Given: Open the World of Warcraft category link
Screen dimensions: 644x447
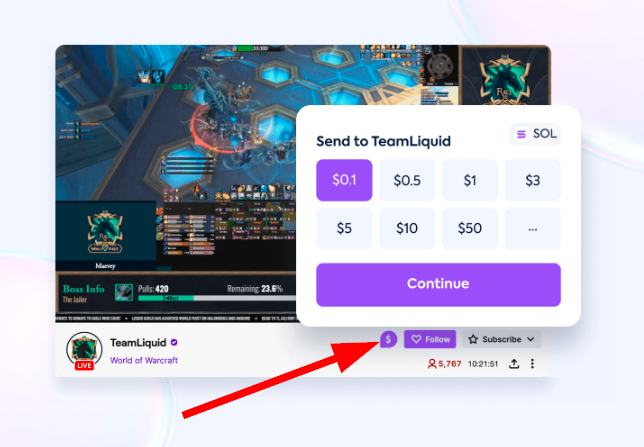Looking at the screenshot, I should coord(144,360).
